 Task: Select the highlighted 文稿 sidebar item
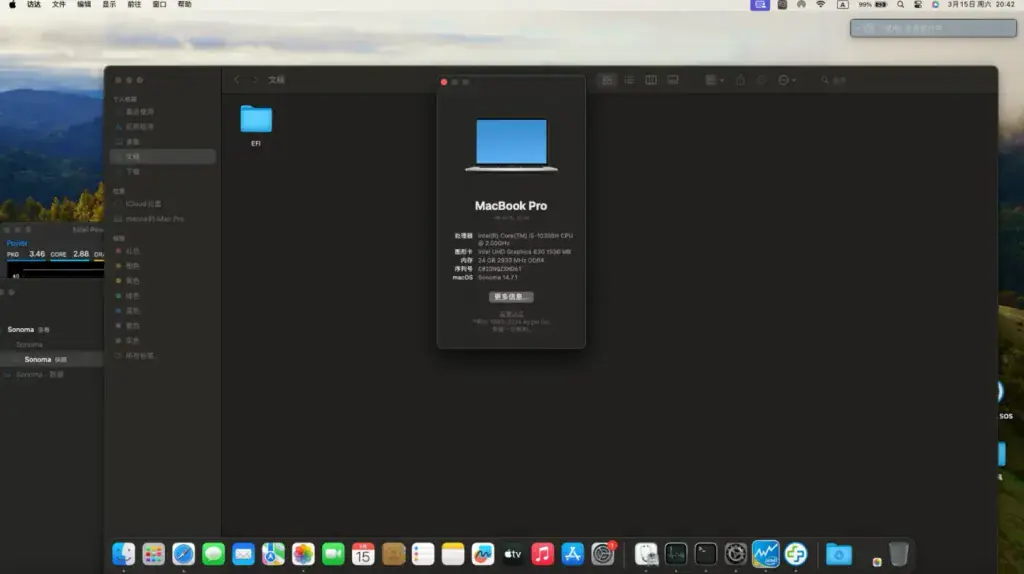coord(163,157)
